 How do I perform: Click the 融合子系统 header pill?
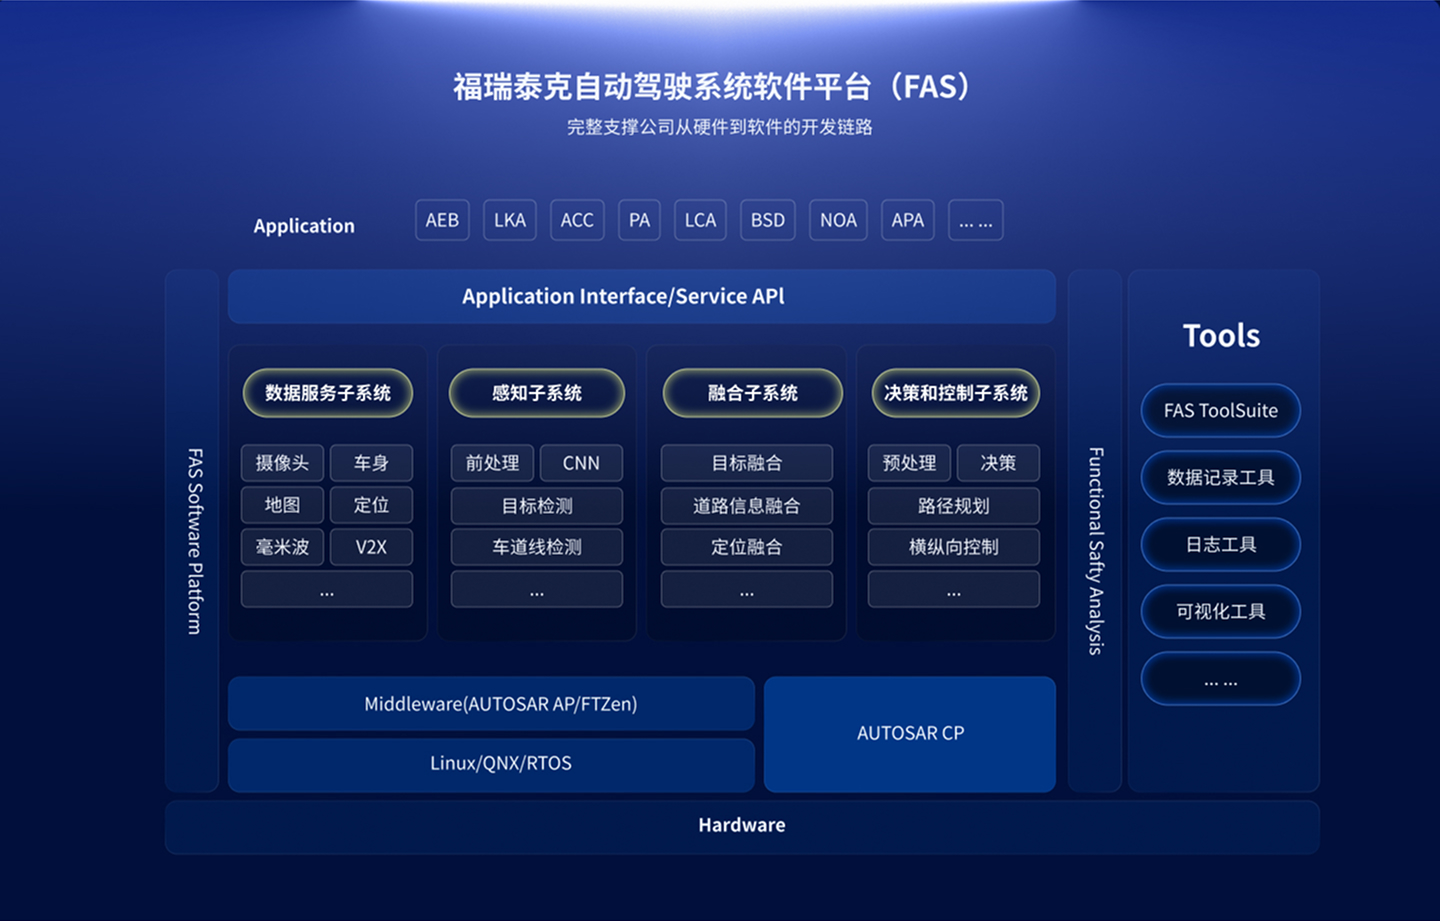pos(752,393)
